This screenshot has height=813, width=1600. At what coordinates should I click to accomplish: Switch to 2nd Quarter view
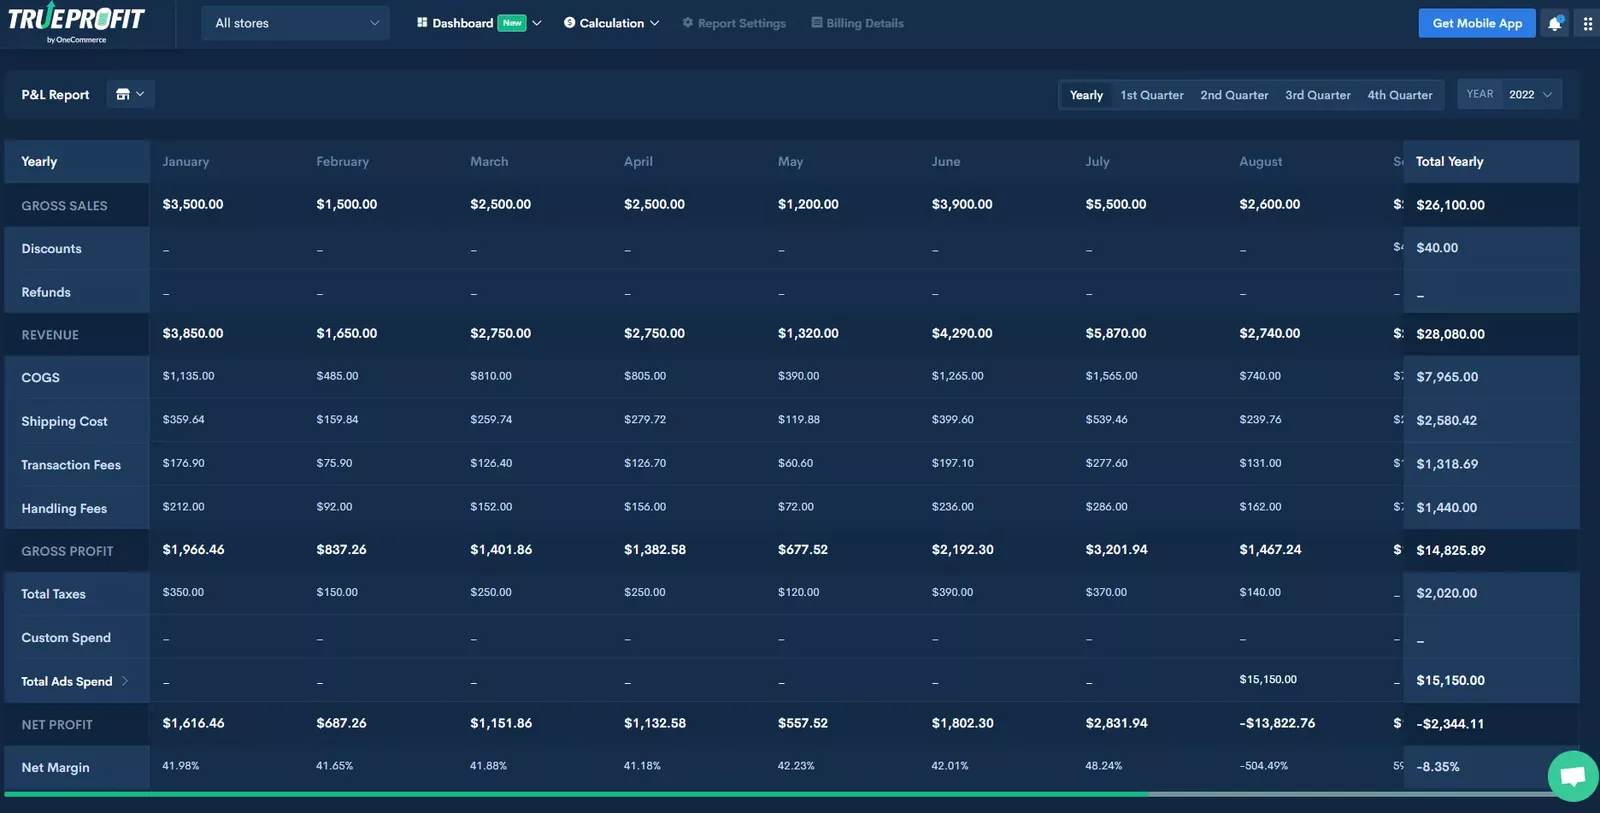(1234, 95)
